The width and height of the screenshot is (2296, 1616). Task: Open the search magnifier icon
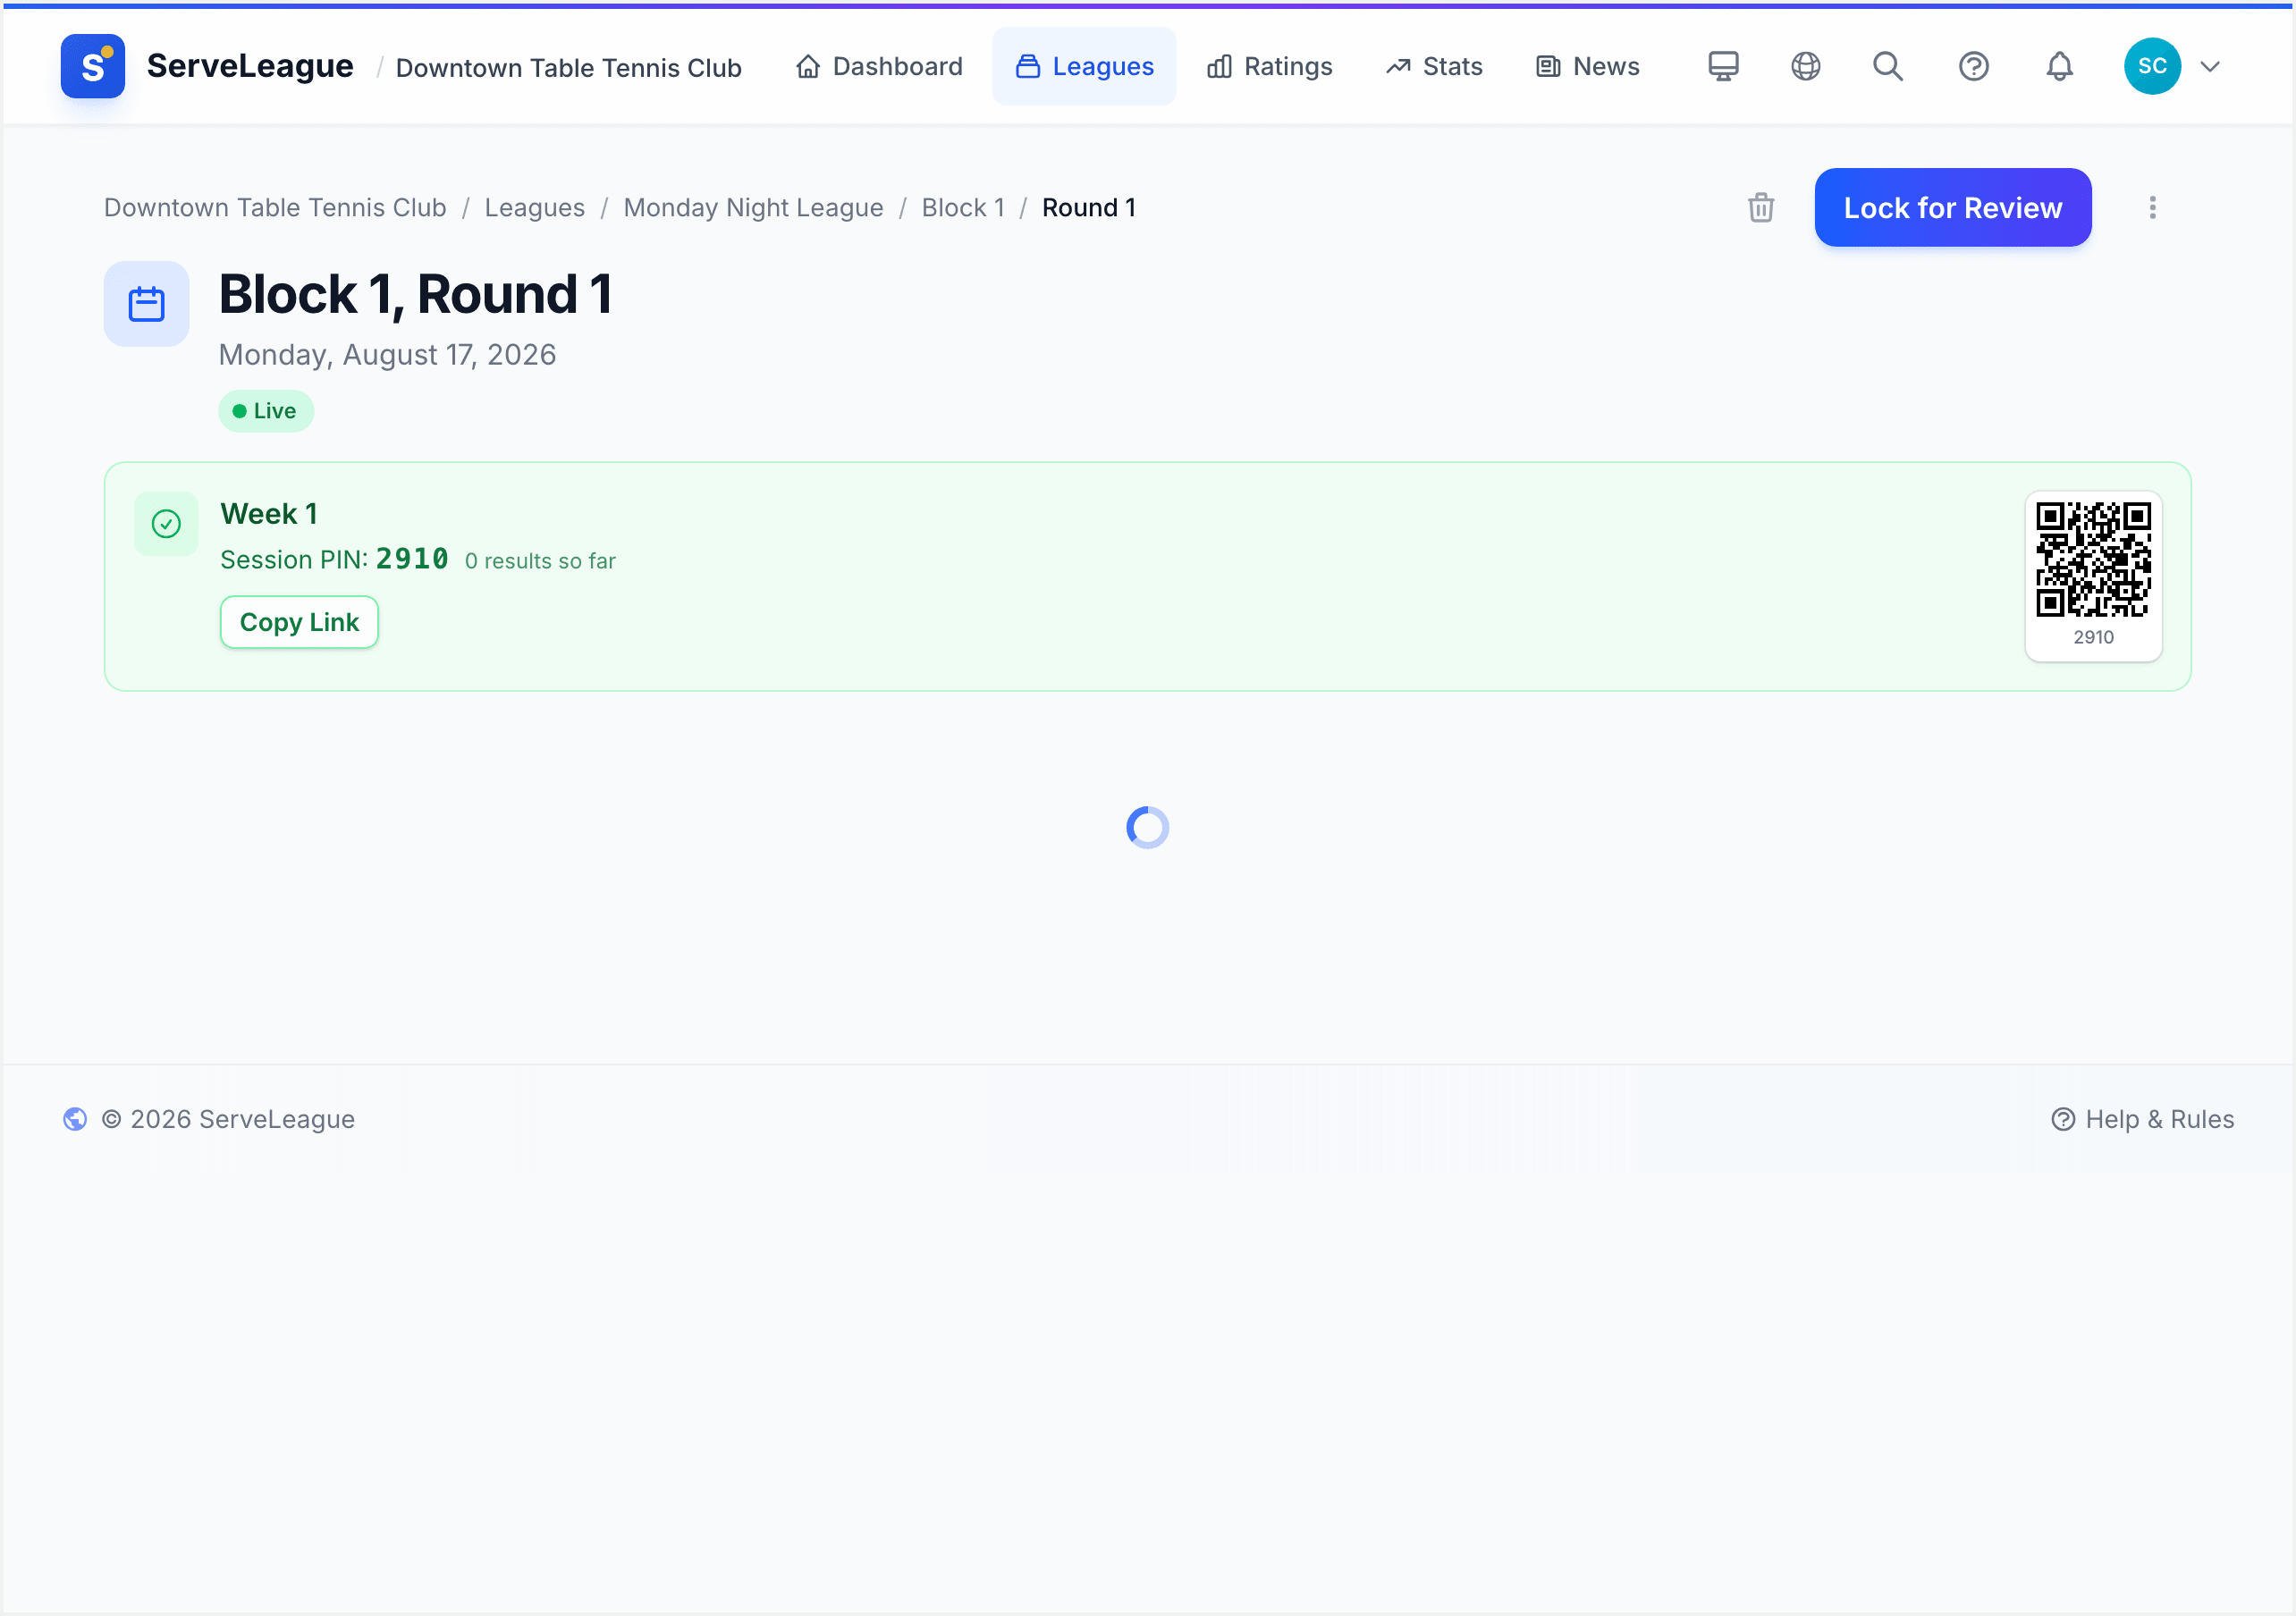coord(1888,66)
